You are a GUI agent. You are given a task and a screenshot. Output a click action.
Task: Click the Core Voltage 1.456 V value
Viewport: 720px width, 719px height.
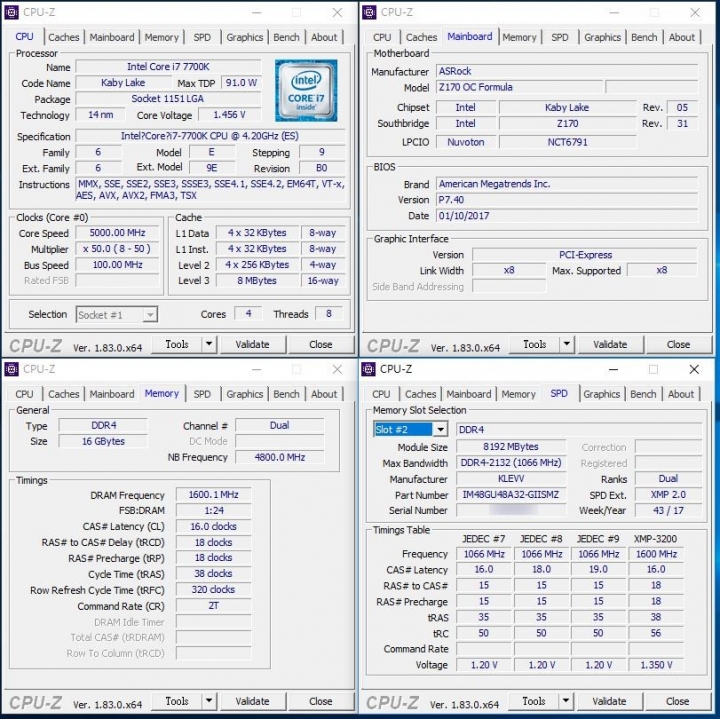click(229, 115)
